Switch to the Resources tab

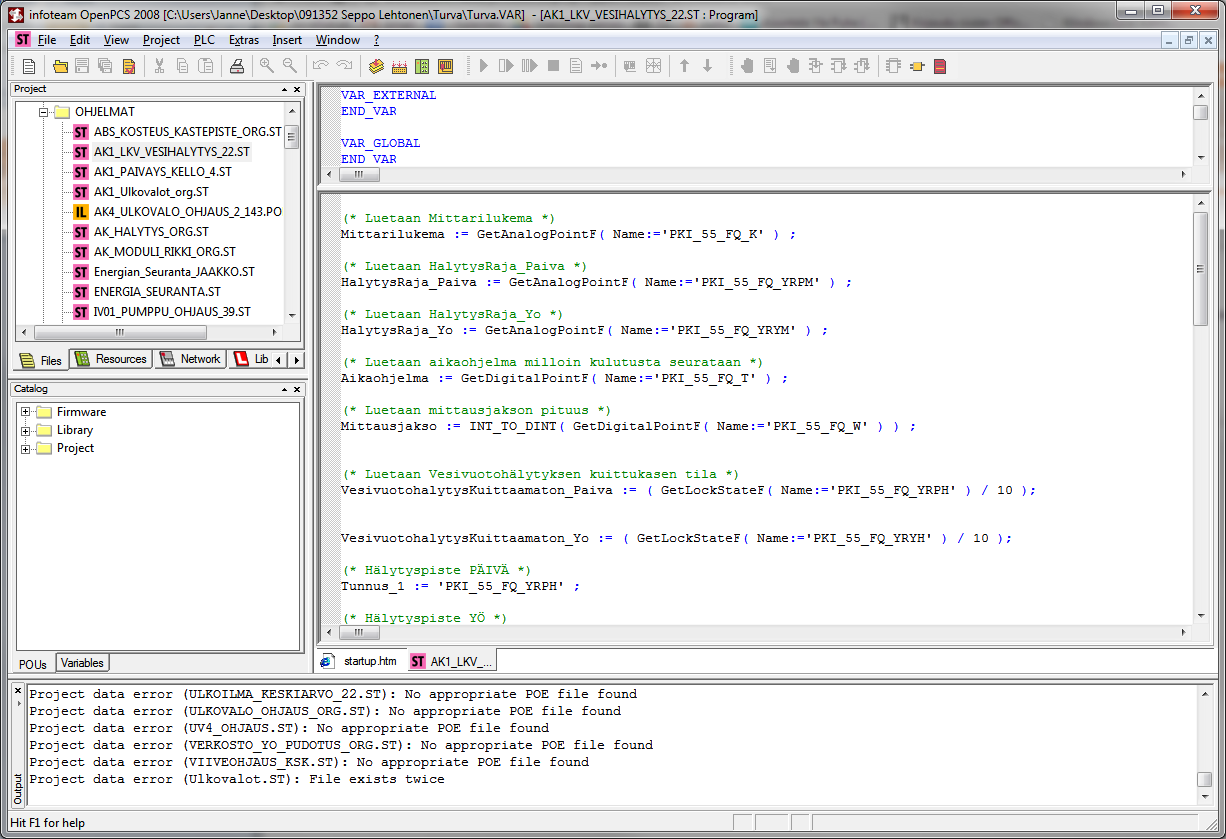110,359
